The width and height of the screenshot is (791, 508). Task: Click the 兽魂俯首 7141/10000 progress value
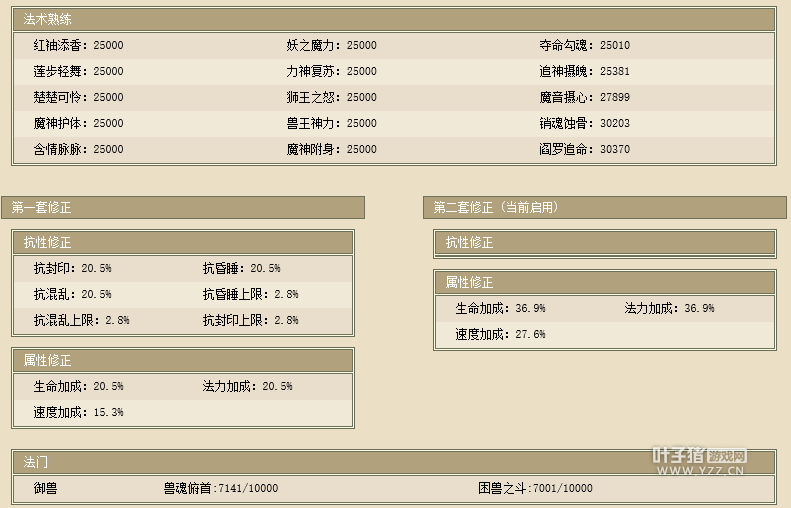click(x=221, y=489)
